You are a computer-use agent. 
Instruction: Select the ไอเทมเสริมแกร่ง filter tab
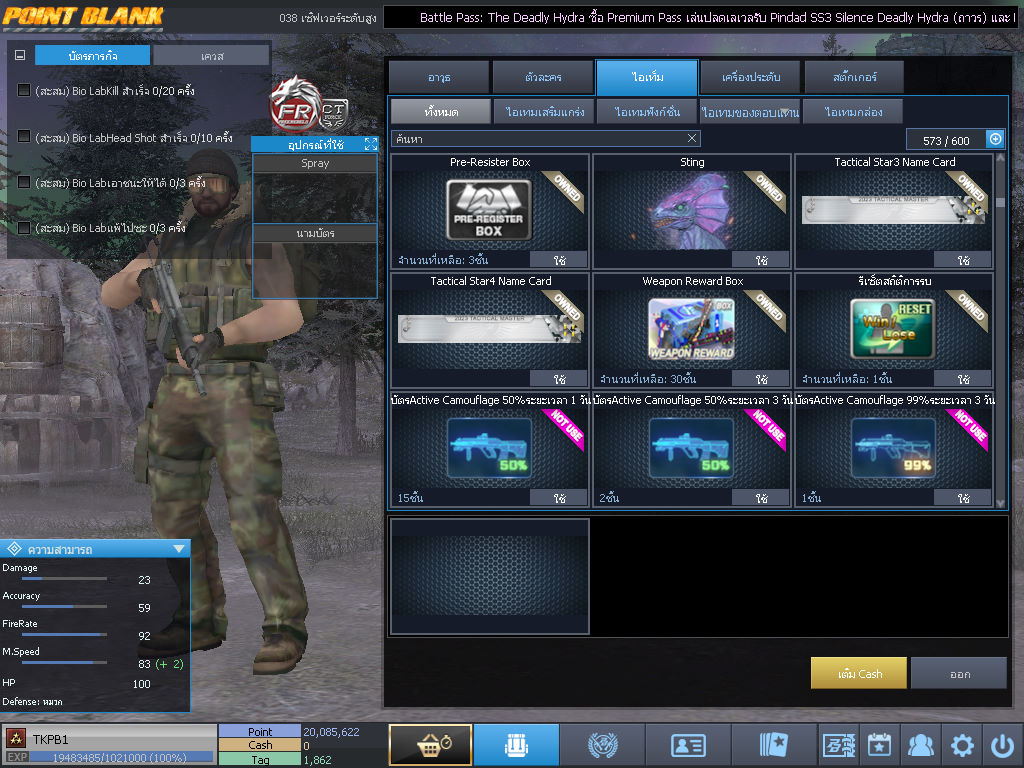[544, 112]
